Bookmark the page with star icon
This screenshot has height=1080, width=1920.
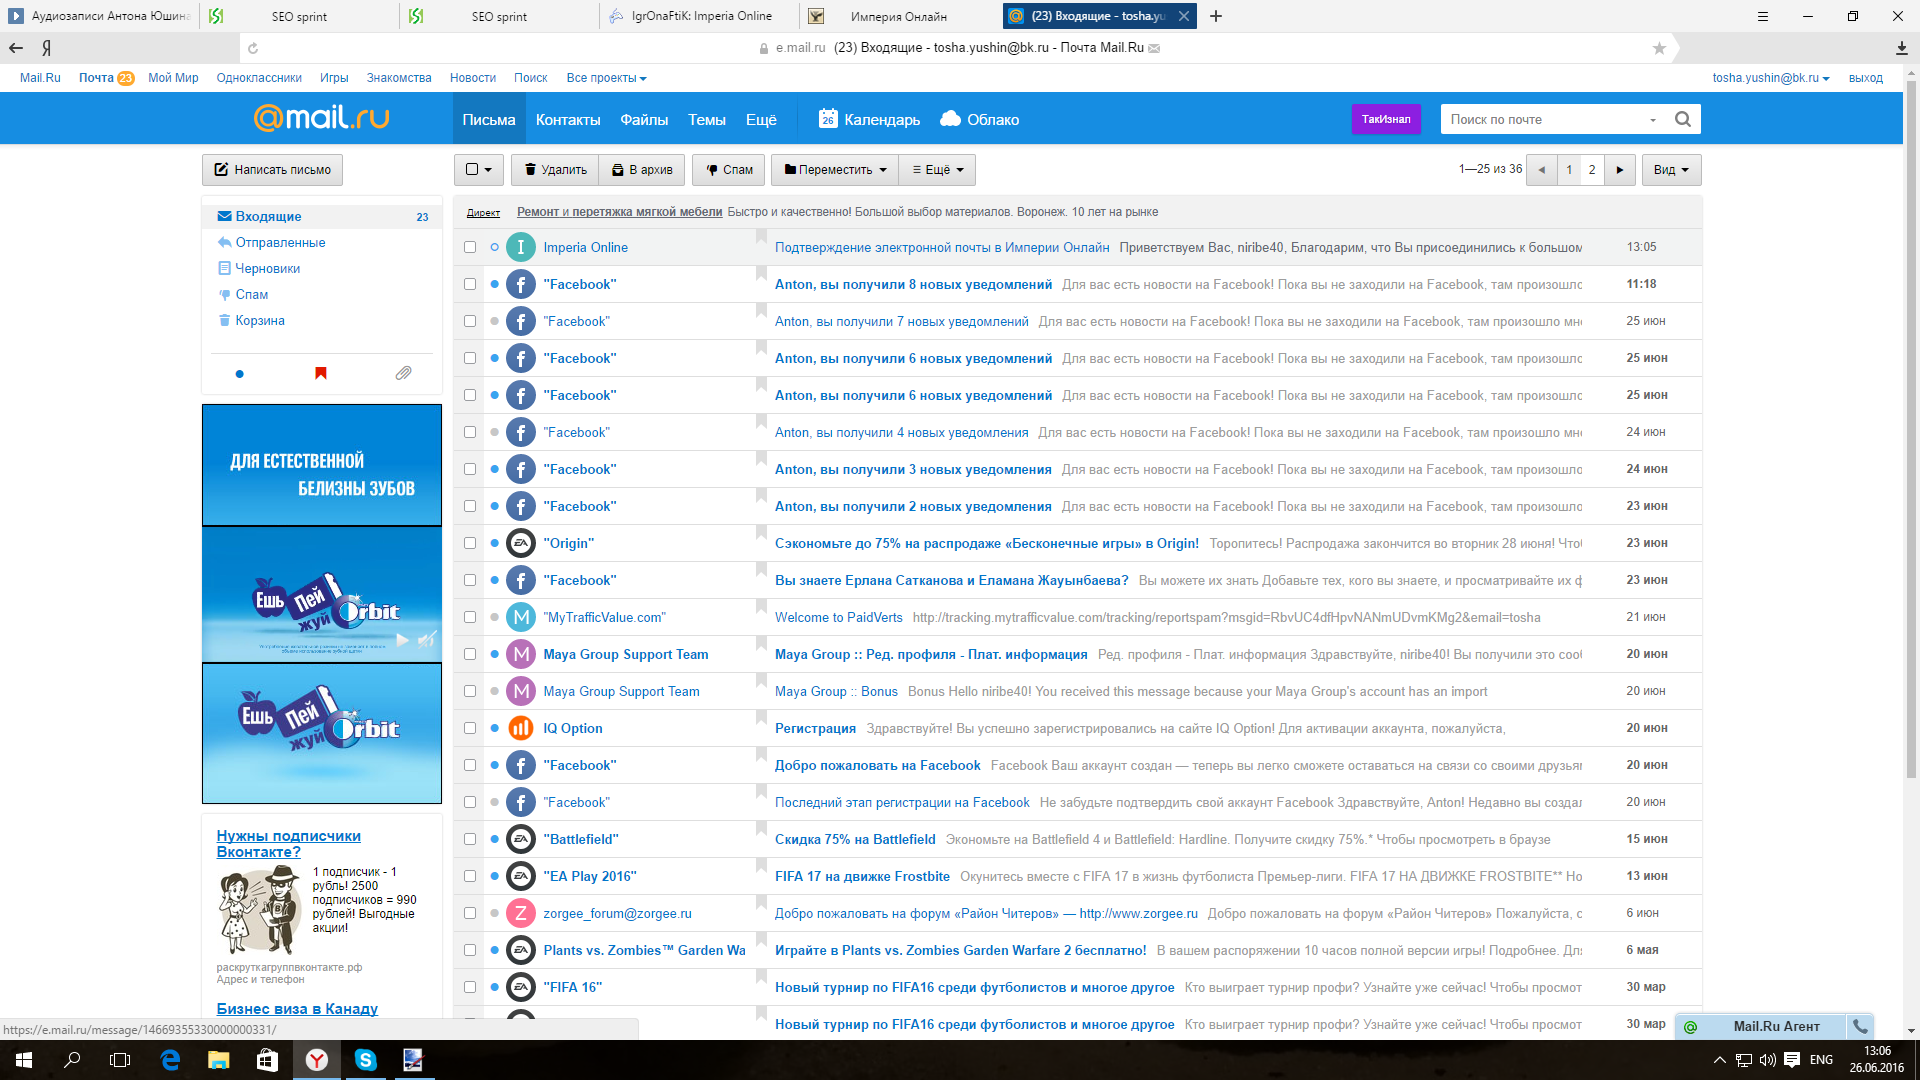pyautogui.click(x=1659, y=48)
